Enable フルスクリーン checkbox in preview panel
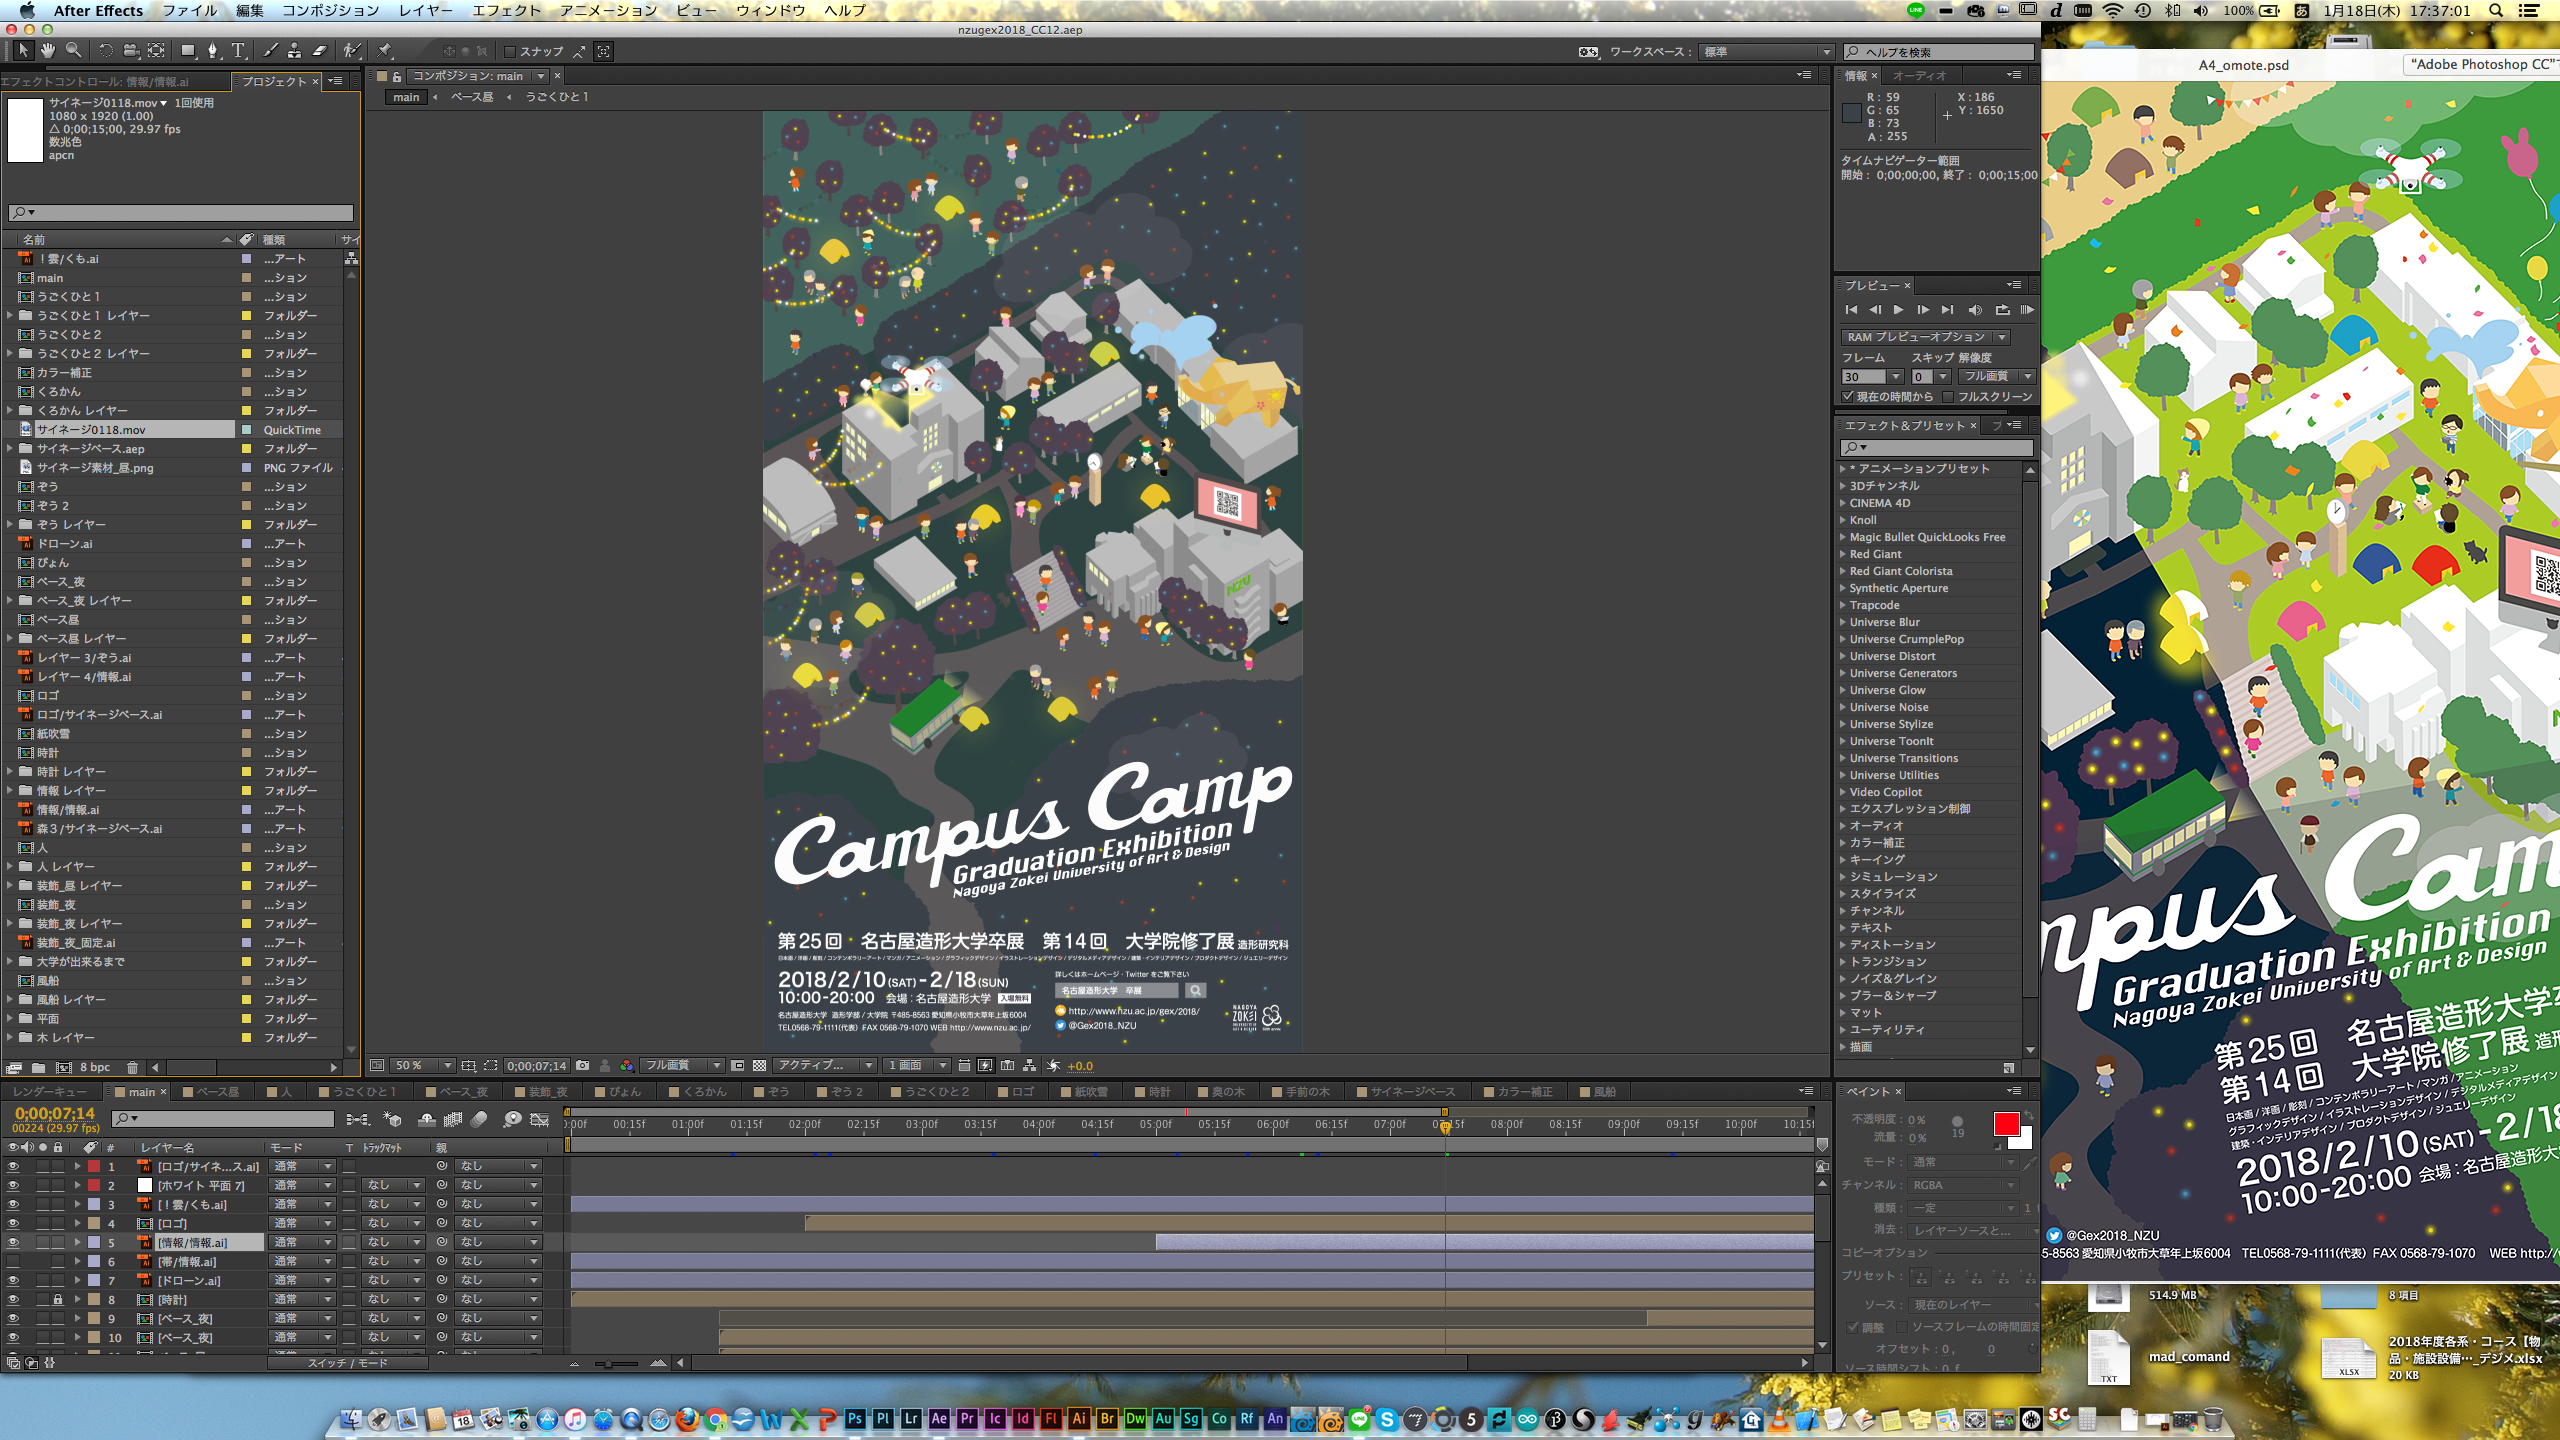 [x=1948, y=397]
